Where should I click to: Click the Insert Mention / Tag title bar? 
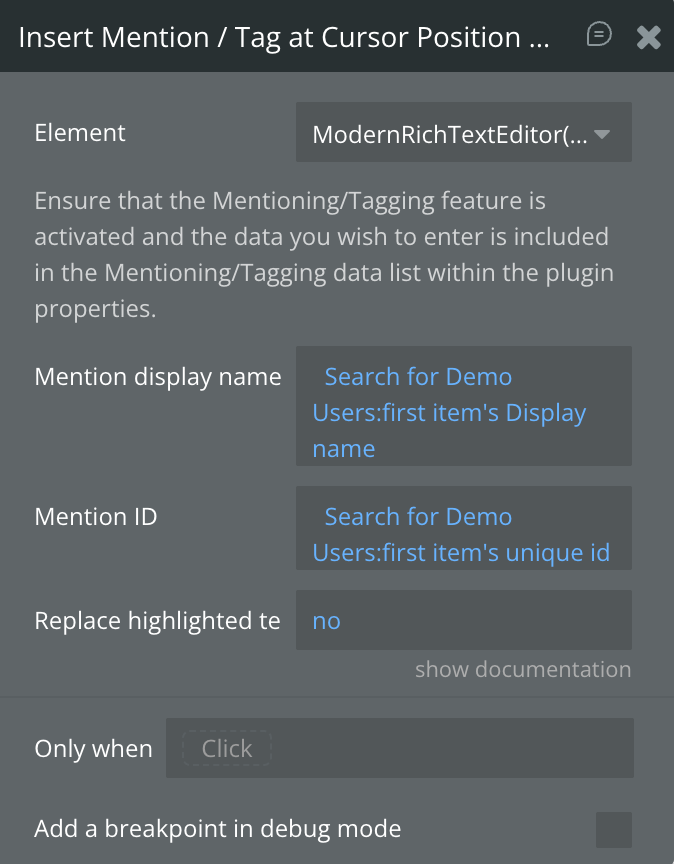[x=285, y=37]
